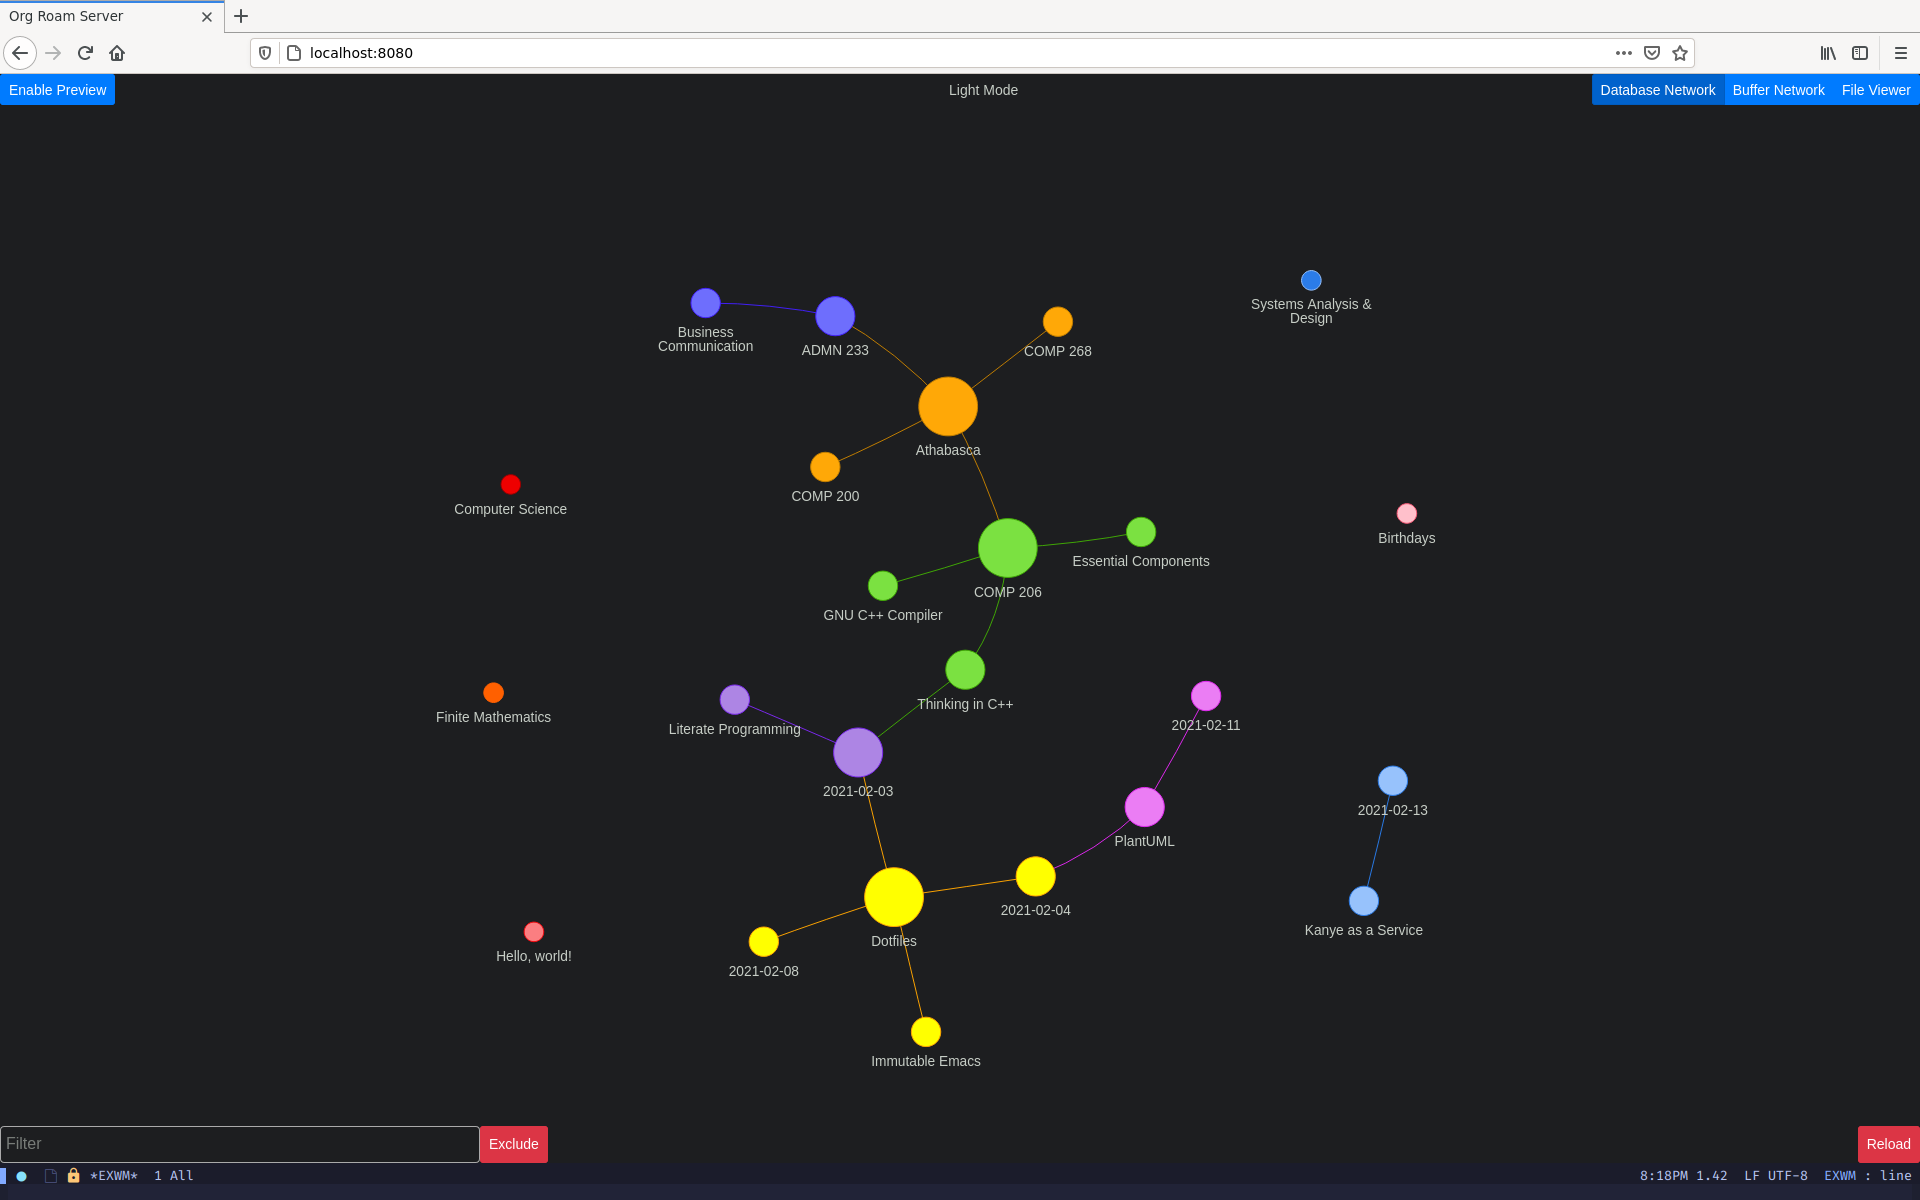Enable Preview mode toggle
This screenshot has width=1920, height=1200.
(x=58, y=90)
